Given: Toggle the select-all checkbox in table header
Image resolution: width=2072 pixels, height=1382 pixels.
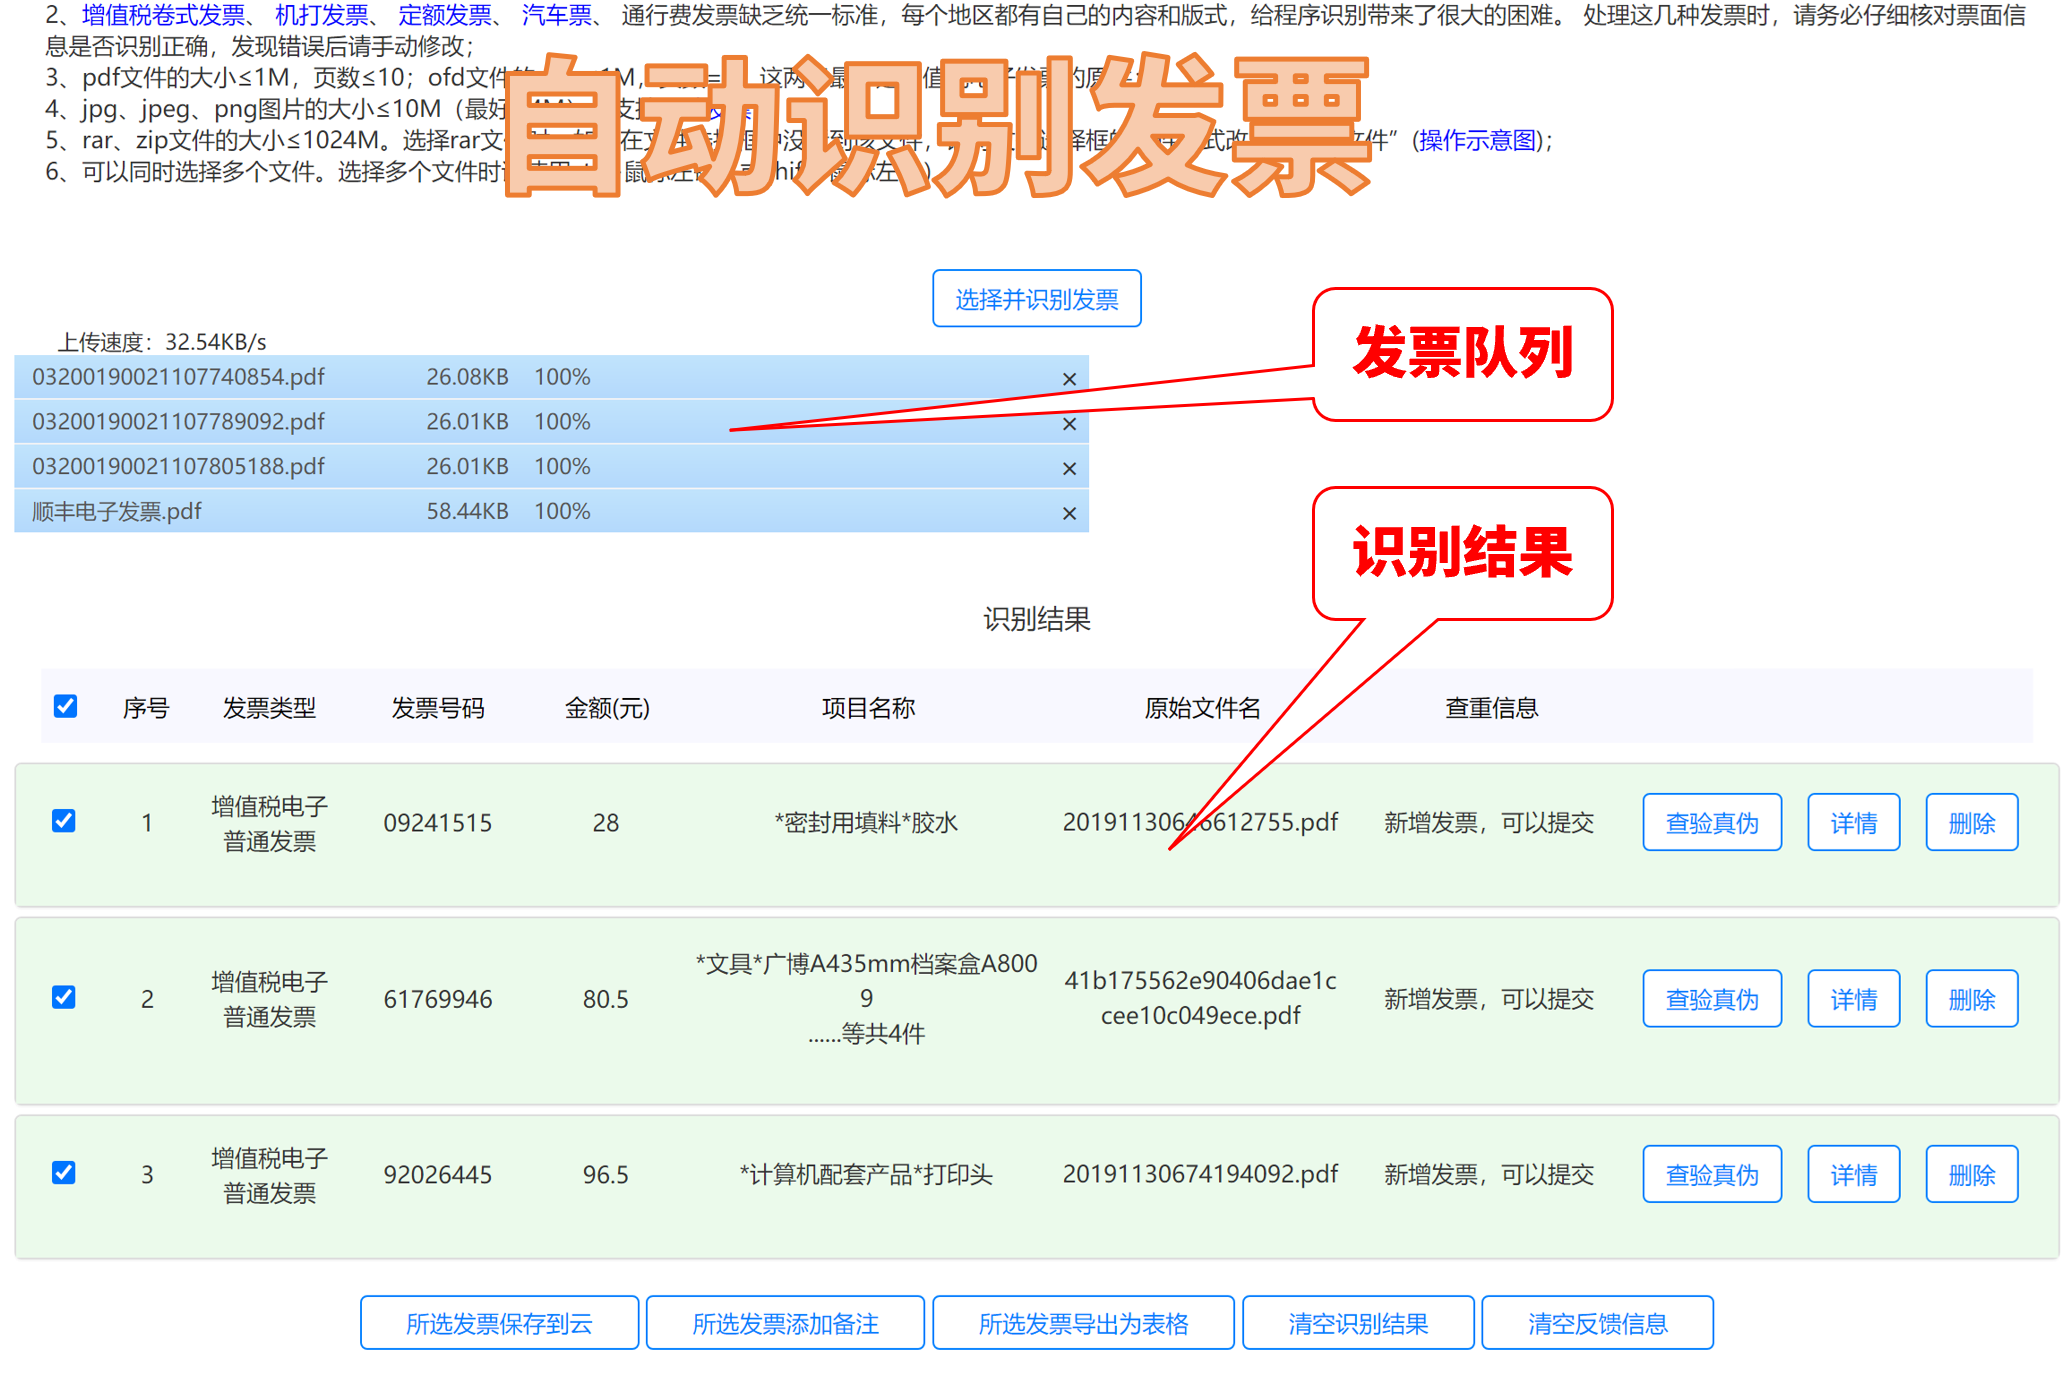Looking at the screenshot, I should click(66, 707).
